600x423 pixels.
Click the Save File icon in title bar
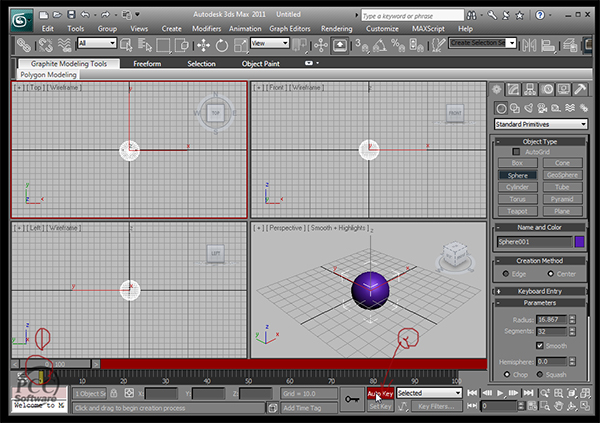pos(71,15)
